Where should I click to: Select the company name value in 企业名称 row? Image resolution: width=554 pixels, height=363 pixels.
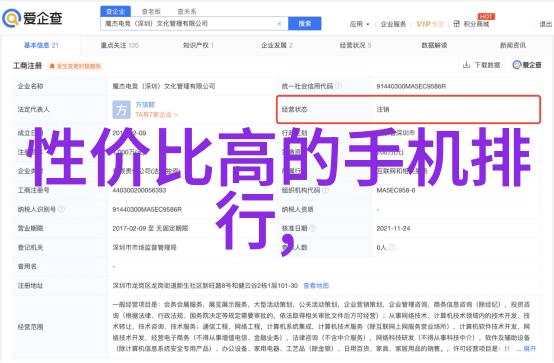[164, 86]
